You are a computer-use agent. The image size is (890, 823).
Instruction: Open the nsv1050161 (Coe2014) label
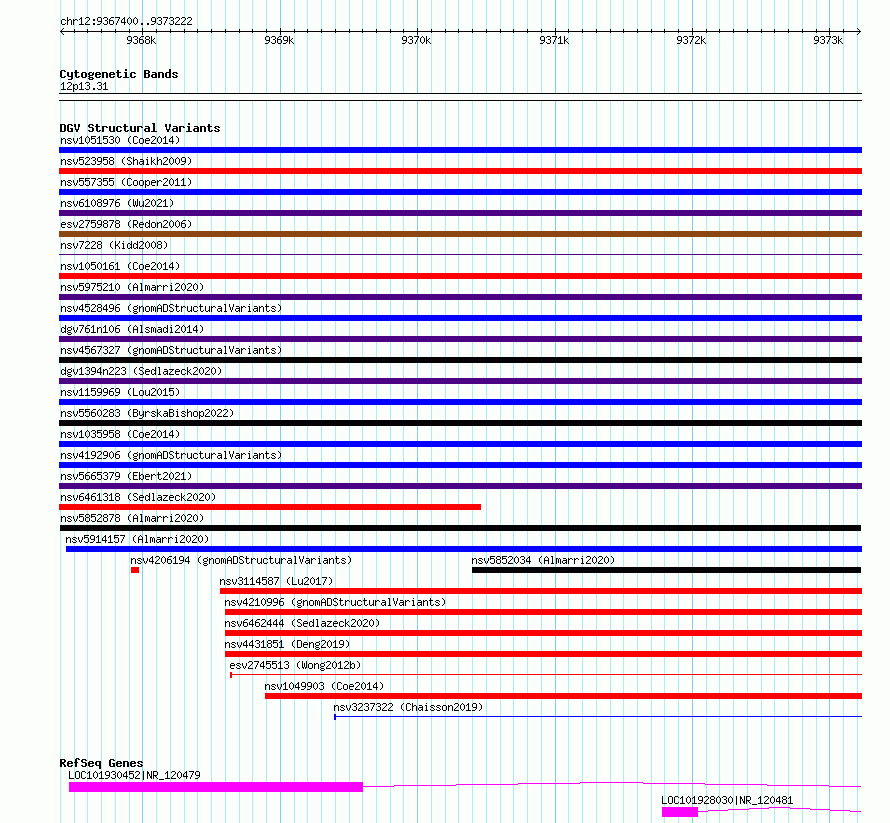click(120, 266)
